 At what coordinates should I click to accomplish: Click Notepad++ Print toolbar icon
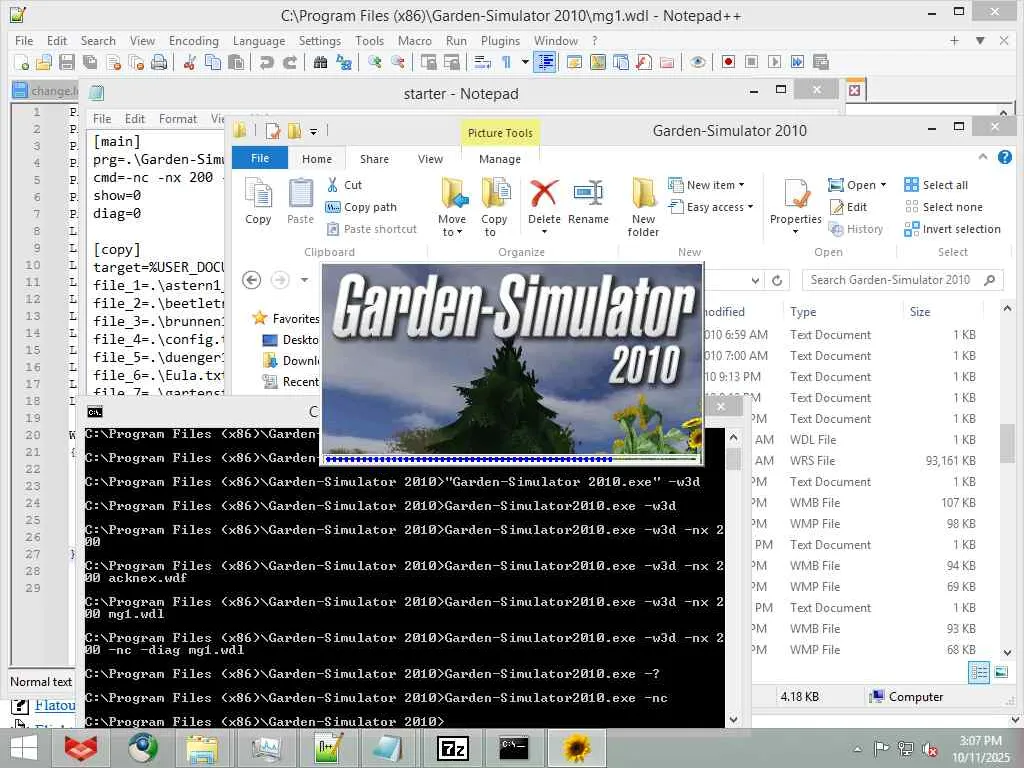tap(159, 62)
